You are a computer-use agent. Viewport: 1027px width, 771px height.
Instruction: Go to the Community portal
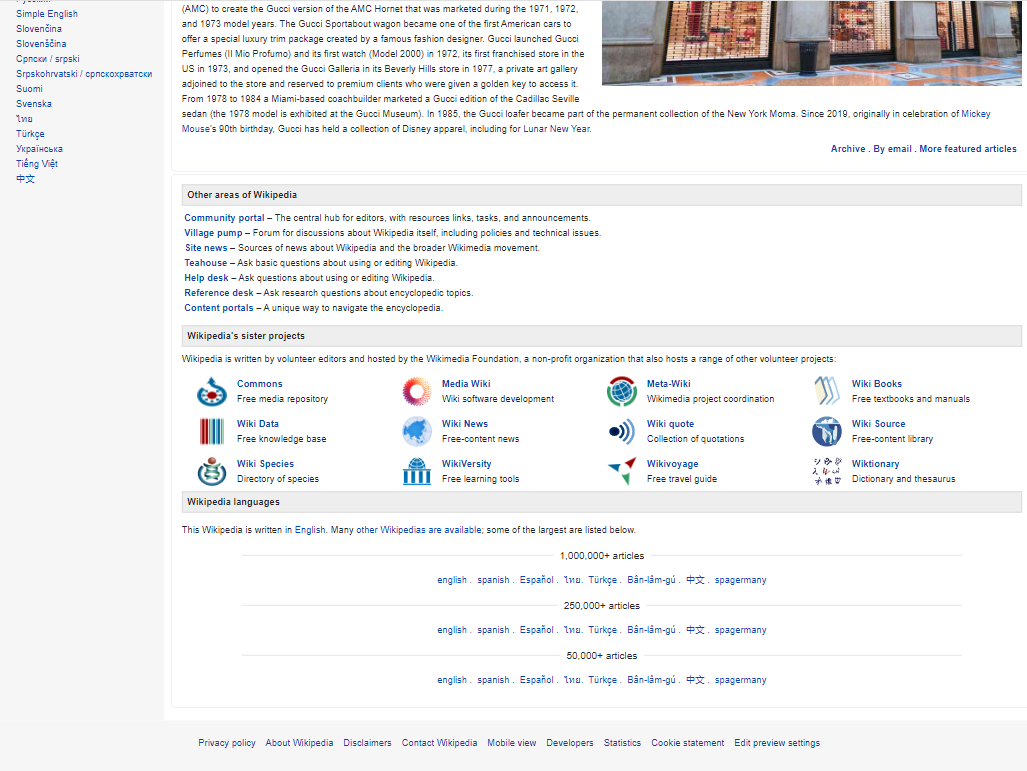[224, 218]
